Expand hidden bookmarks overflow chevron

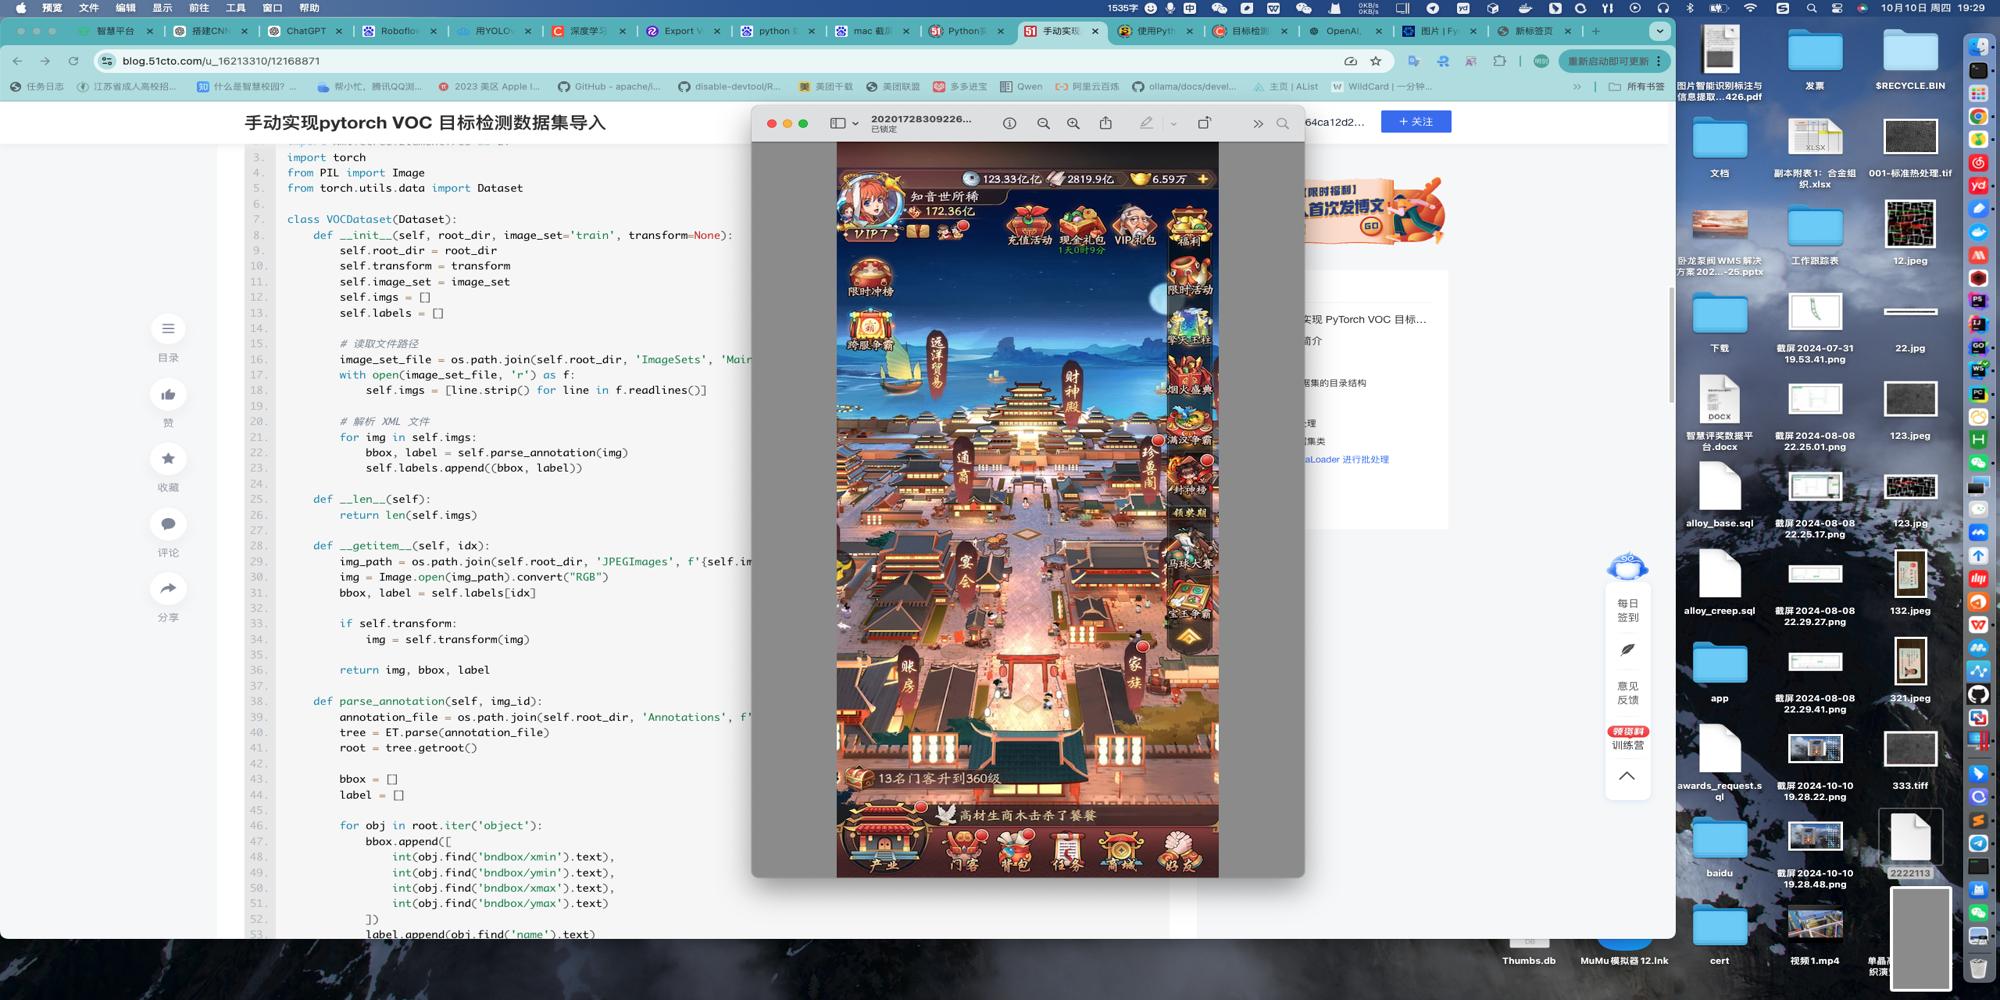point(1577,87)
